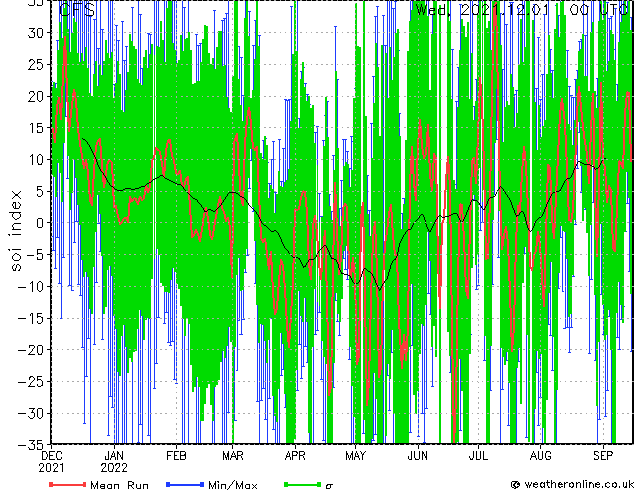This screenshot has width=634, height=490.
Task: Click the y-axis value -30
Action: pos(32,414)
